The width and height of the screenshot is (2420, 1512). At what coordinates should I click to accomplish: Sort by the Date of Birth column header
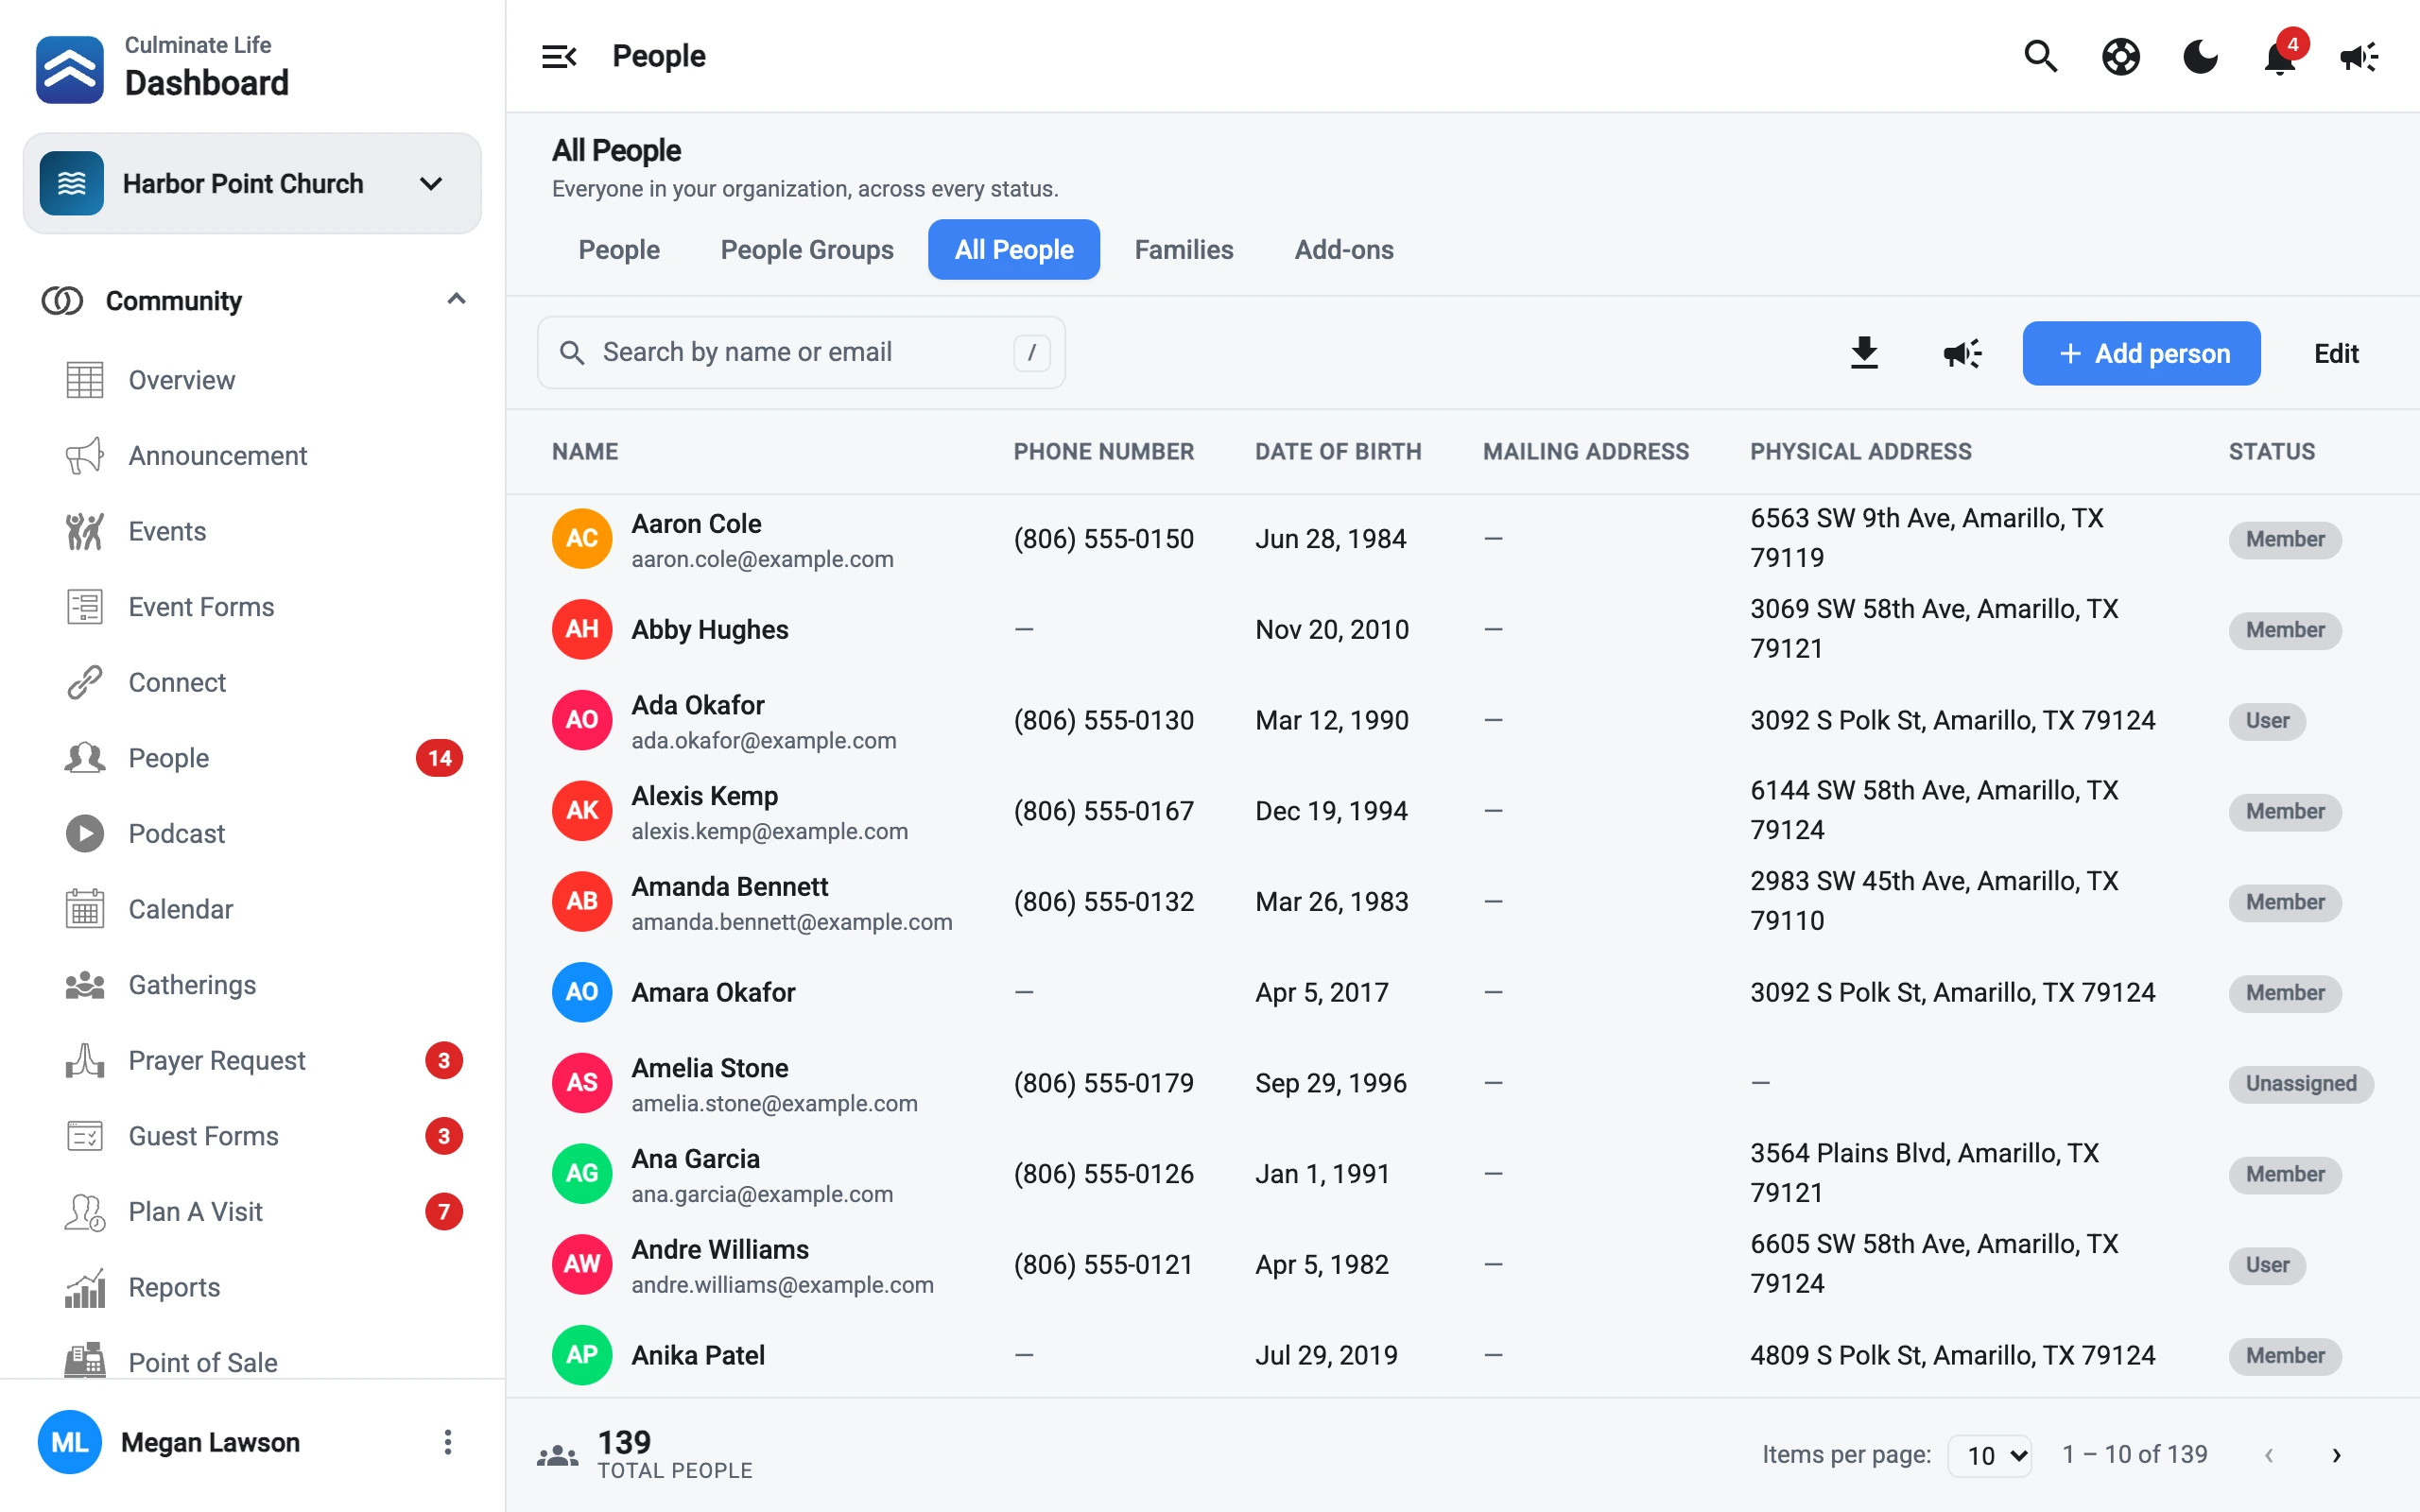[1338, 452]
